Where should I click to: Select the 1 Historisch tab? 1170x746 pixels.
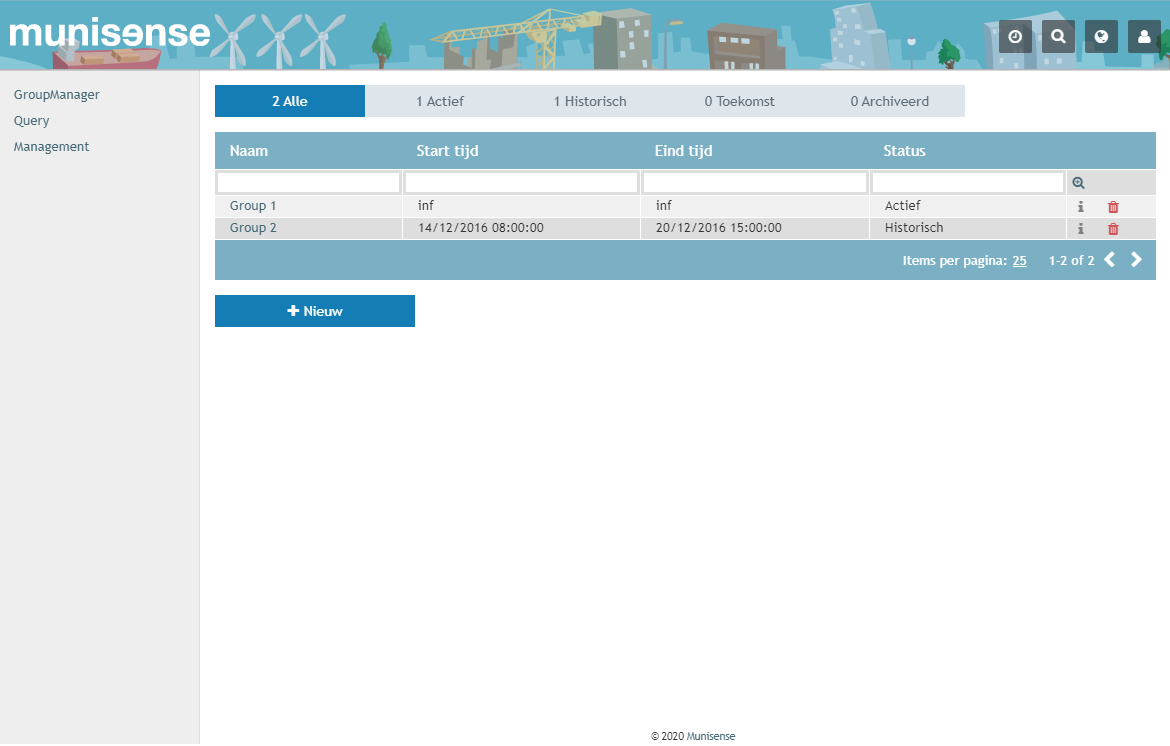[x=590, y=101]
